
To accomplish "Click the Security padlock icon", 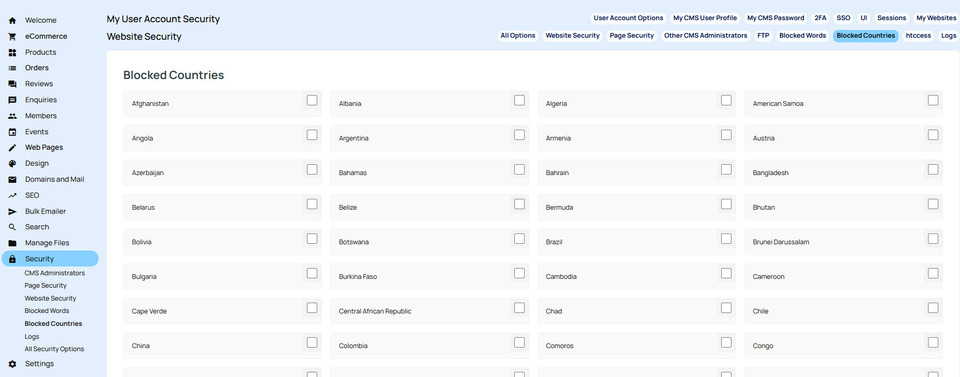I will (x=12, y=259).
